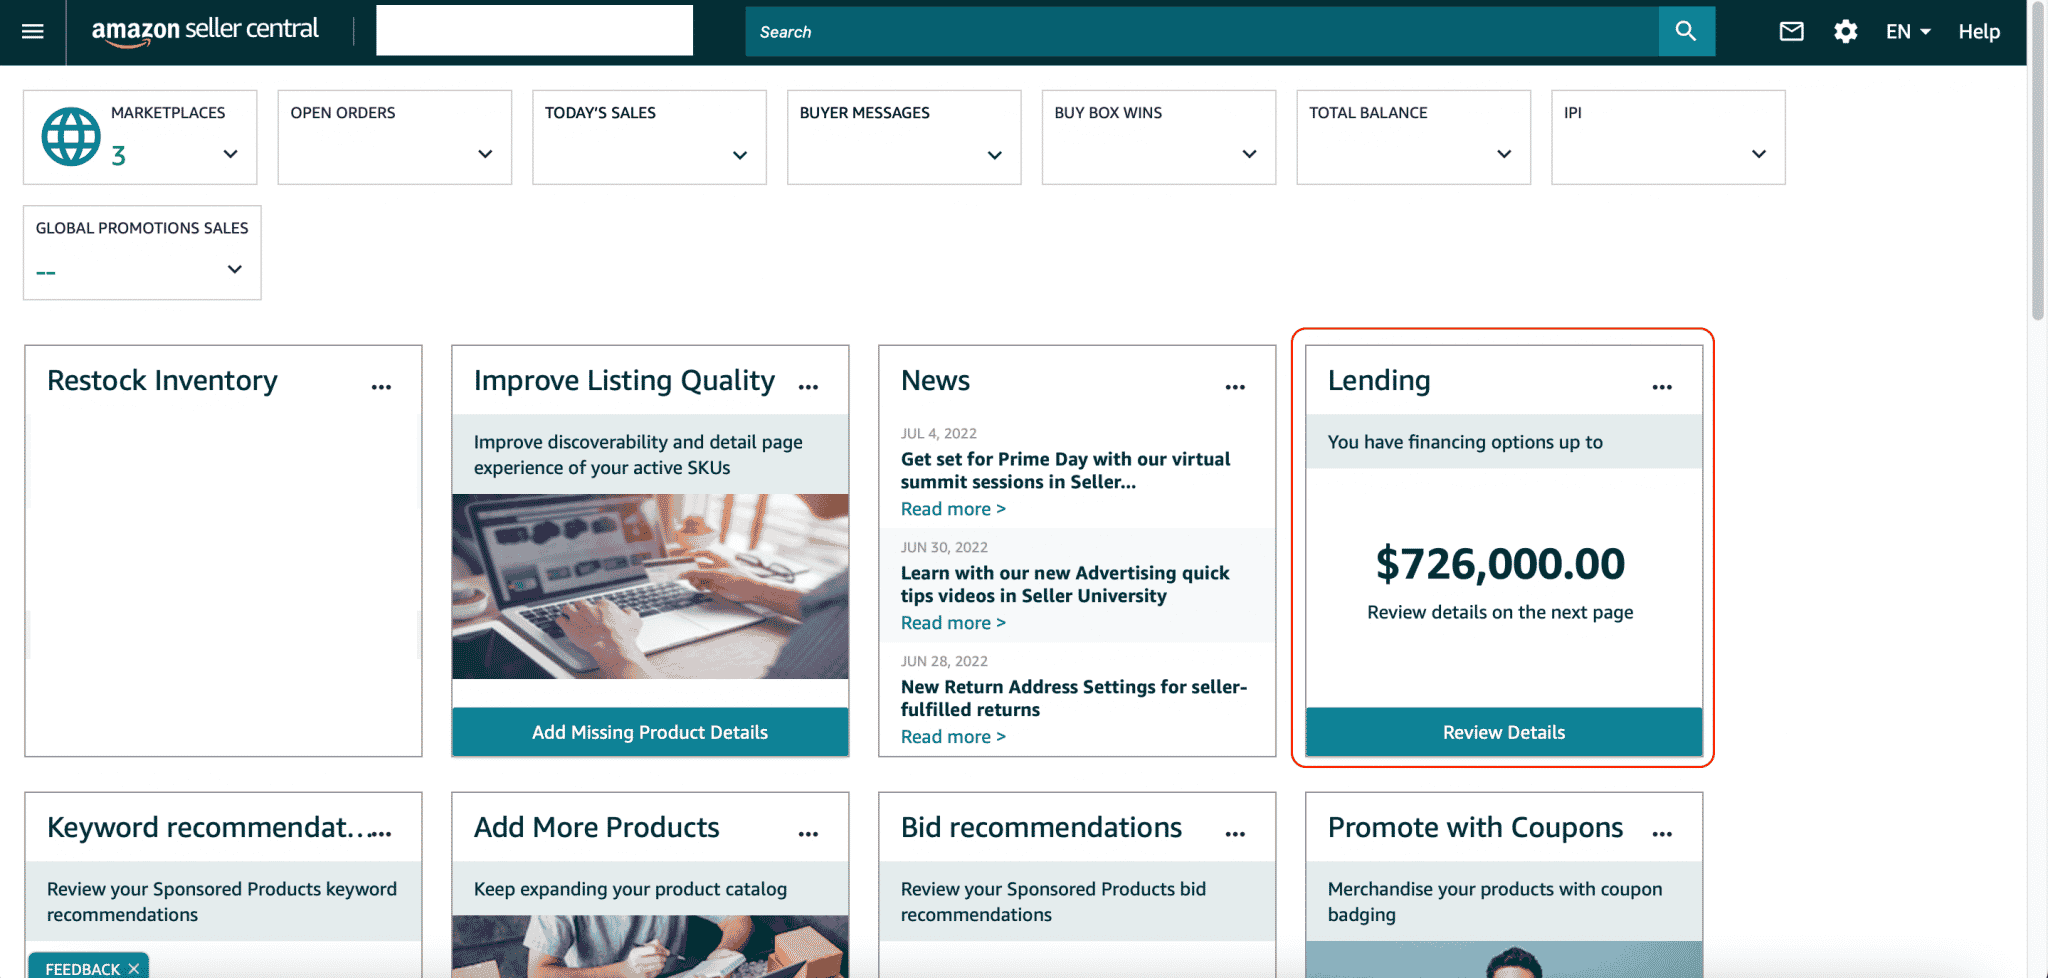Open the Help menu

click(1979, 31)
